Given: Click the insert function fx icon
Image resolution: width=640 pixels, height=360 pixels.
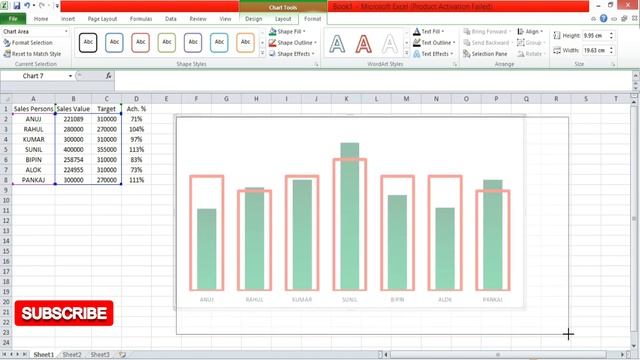Looking at the screenshot, I should pyautogui.click(x=108, y=76).
